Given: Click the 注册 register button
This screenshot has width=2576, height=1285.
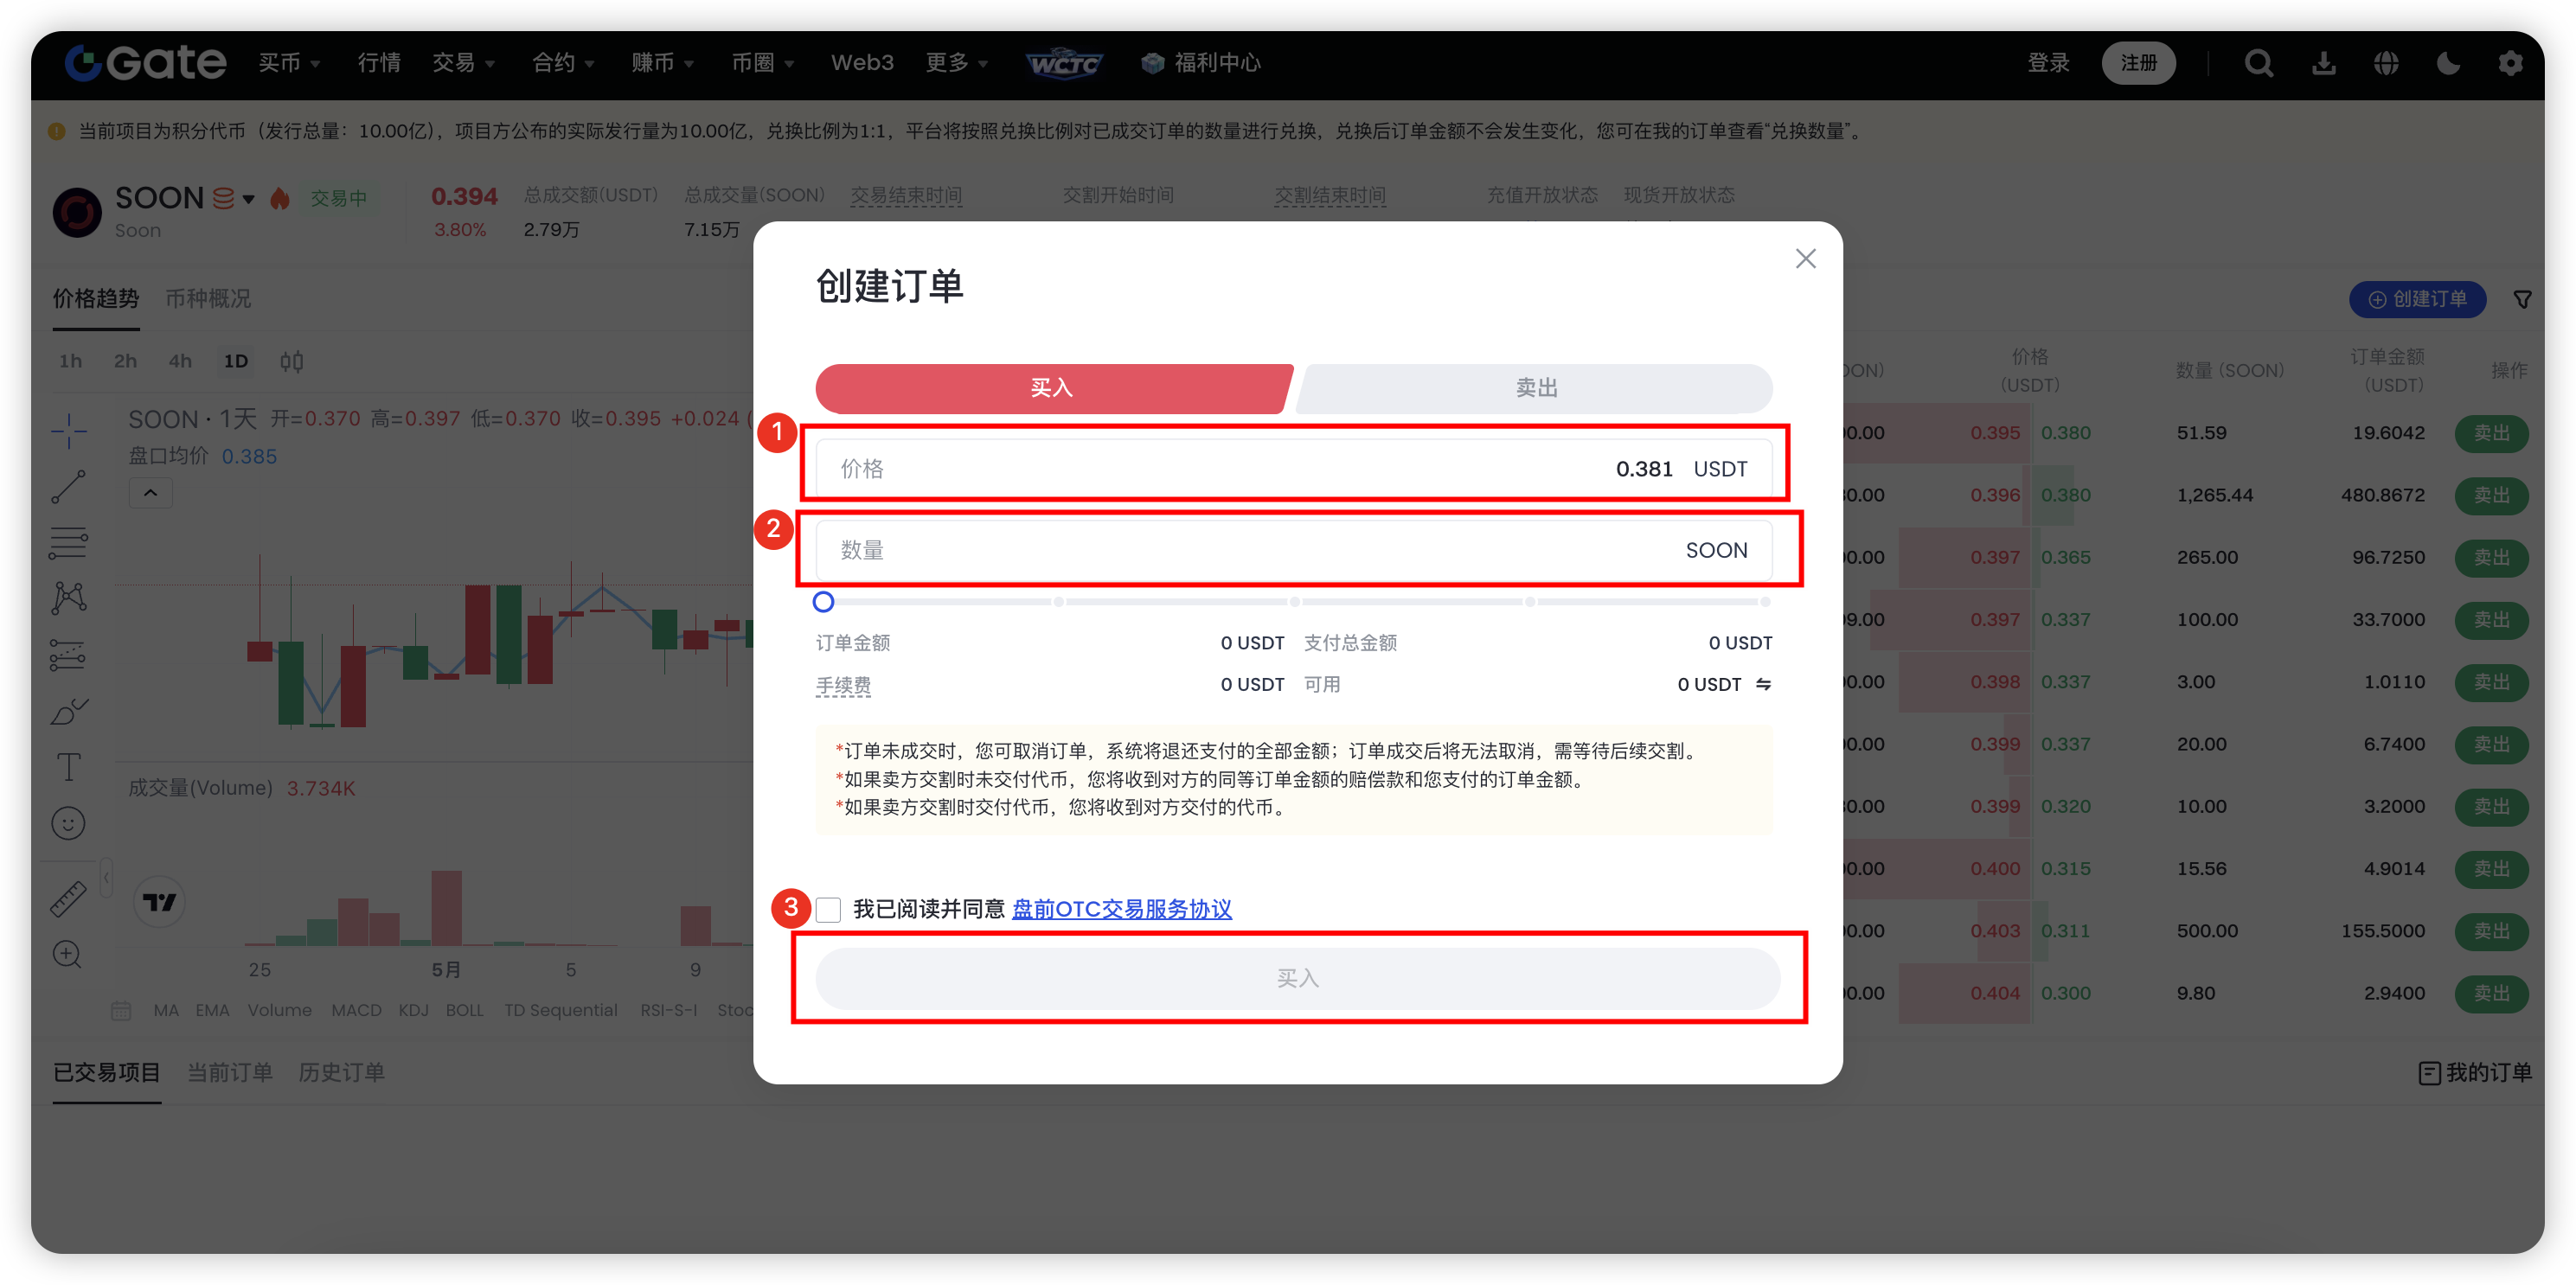Looking at the screenshot, I should [x=2138, y=63].
